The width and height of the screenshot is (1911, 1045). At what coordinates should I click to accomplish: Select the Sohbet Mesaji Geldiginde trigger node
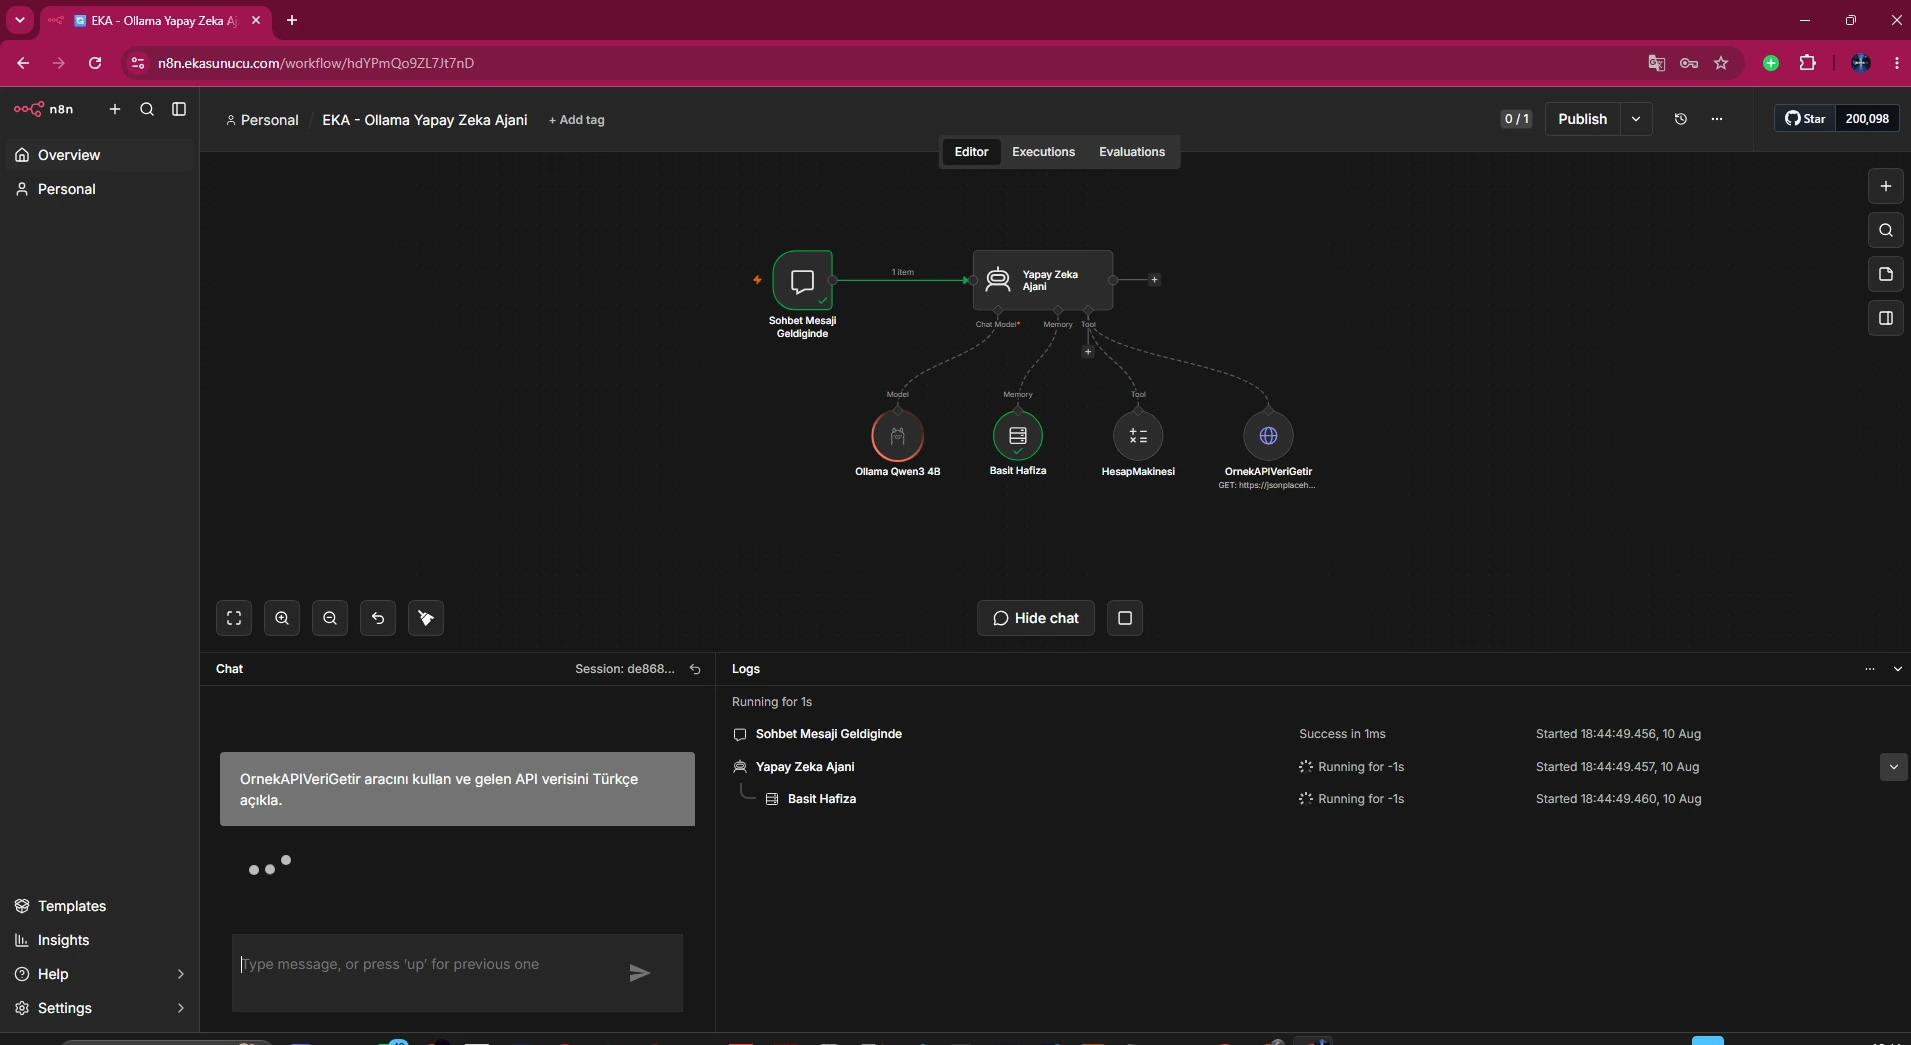pos(802,280)
